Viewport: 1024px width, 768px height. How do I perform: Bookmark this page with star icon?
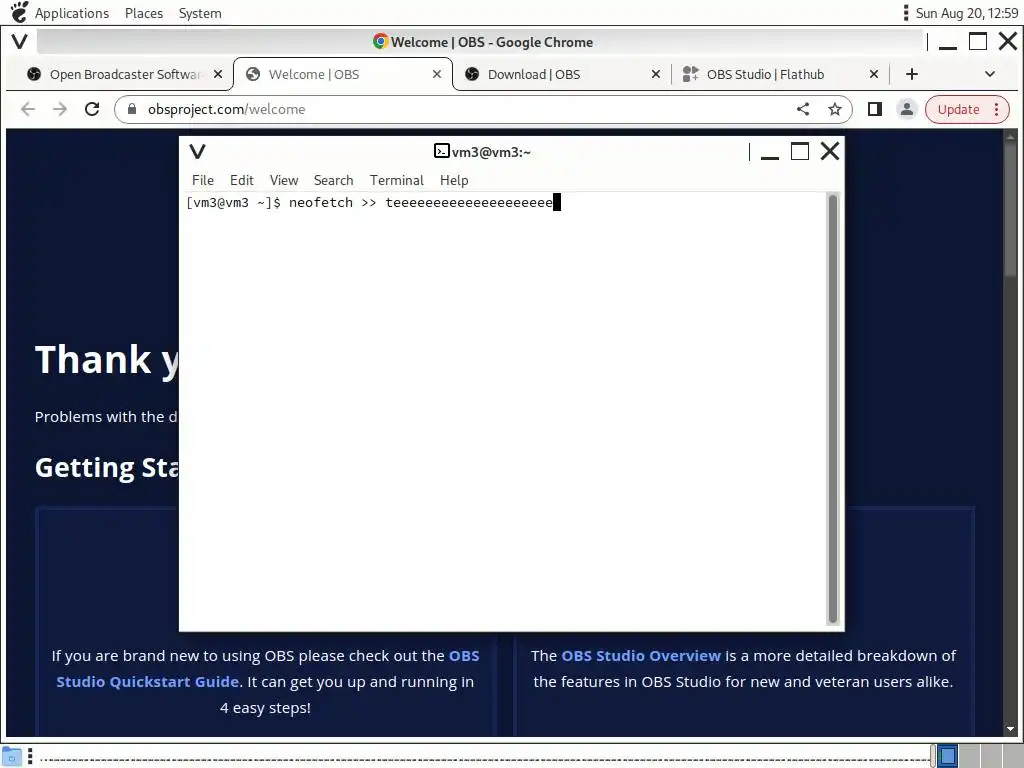[835, 109]
